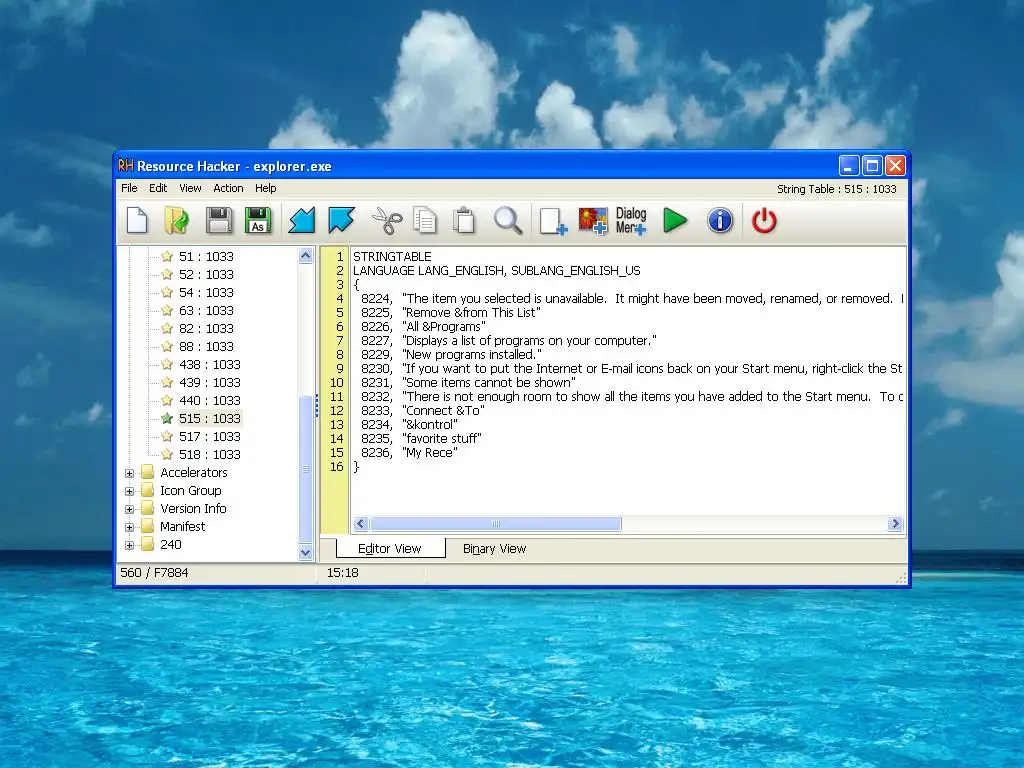
Task: Click the red power exit icon
Action: [764, 220]
